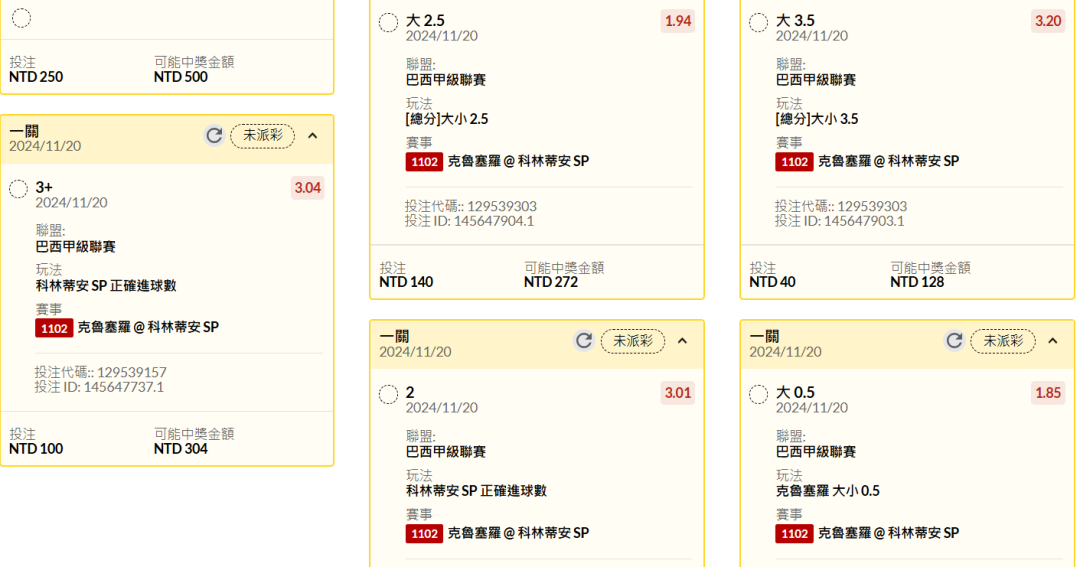Click 投注 ID: 145647903.1
Viewport: 1080px width, 567px height.
(x=840, y=221)
